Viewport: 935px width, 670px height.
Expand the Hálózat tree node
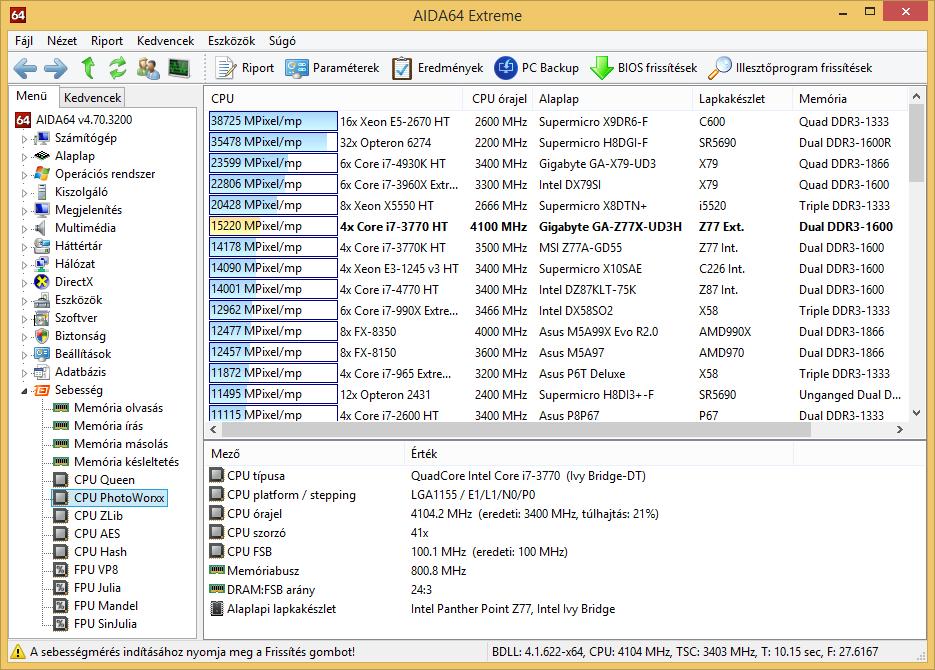pyautogui.click(x=24, y=265)
